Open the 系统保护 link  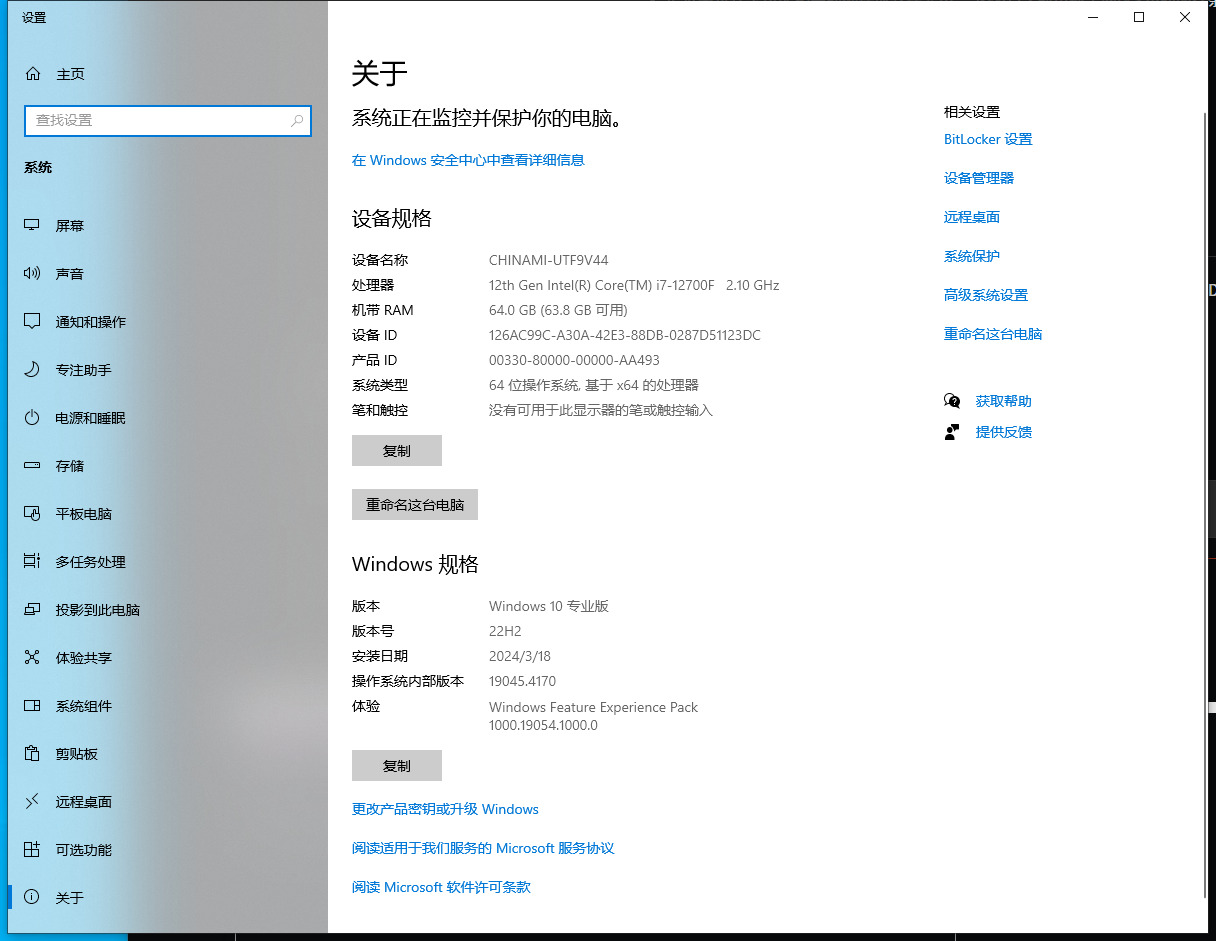coord(972,256)
